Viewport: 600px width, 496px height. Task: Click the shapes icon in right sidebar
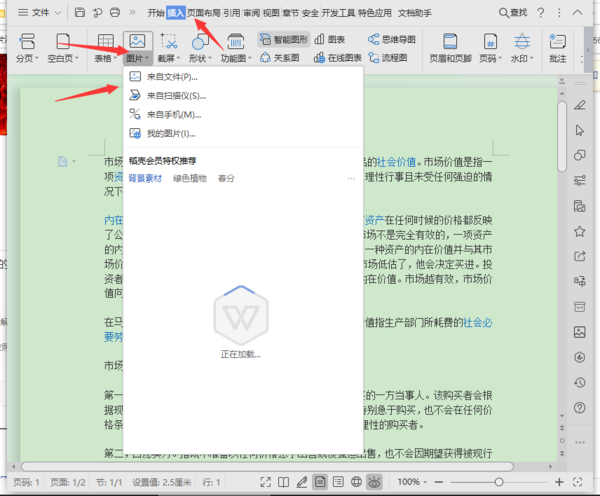click(580, 155)
